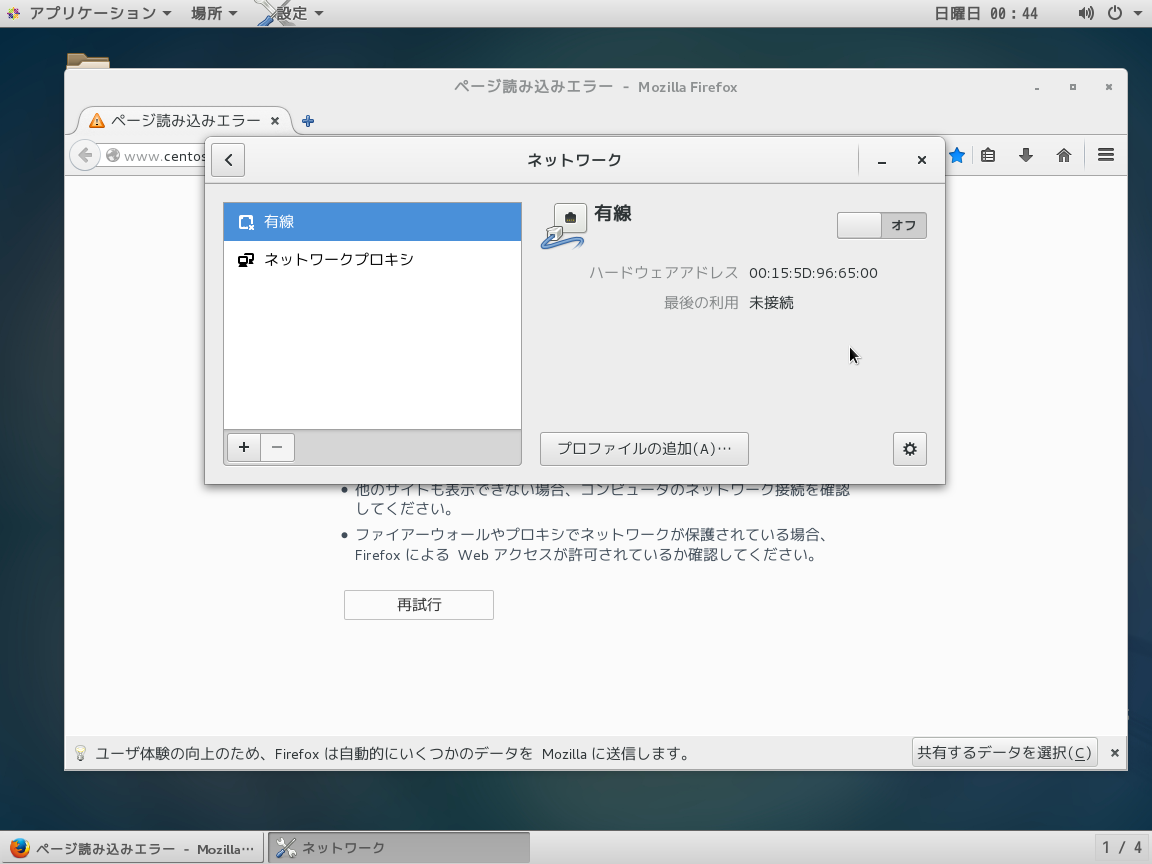Close the Firefox window
This screenshot has height=864, width=1152.
point(1109,87)
